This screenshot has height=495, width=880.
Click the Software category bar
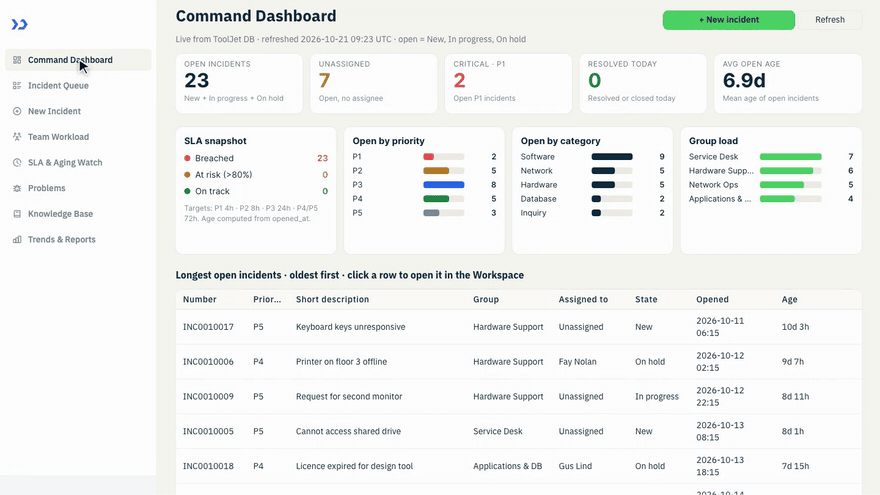point(612,157)
